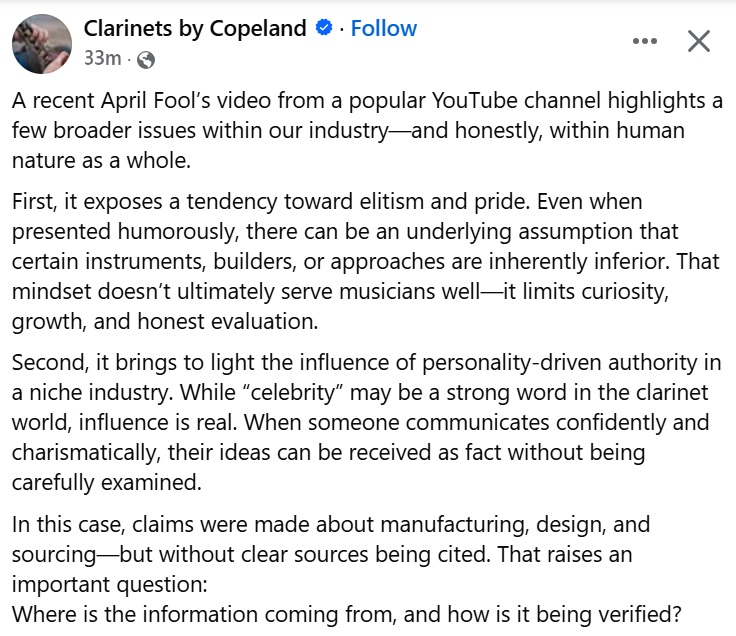Open the three-dot post options menu

[x=646, y=41]
